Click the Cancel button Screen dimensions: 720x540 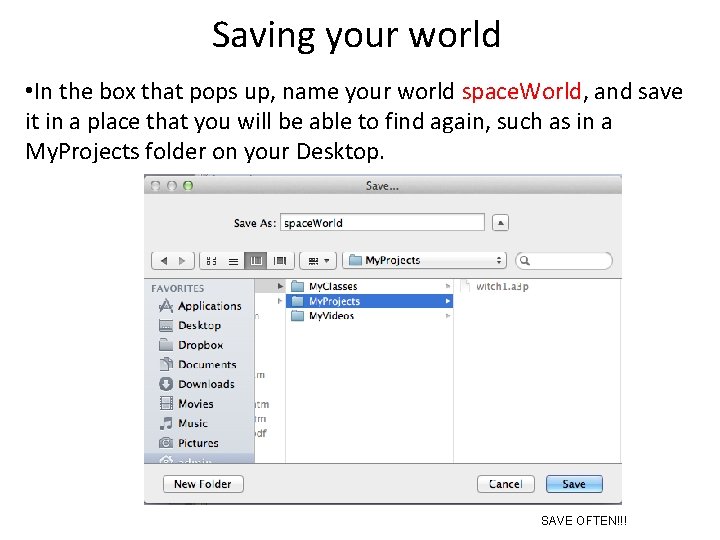(506, 484)
